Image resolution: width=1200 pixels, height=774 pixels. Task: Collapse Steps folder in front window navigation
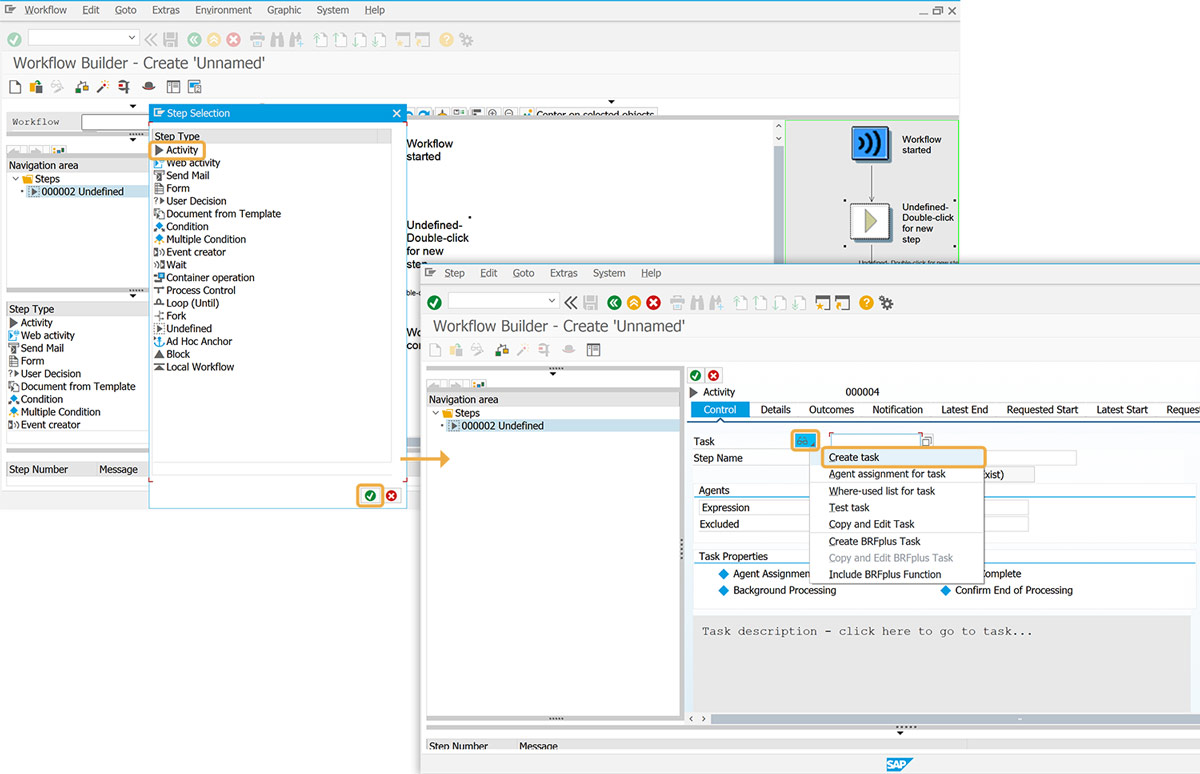[436, 413]
